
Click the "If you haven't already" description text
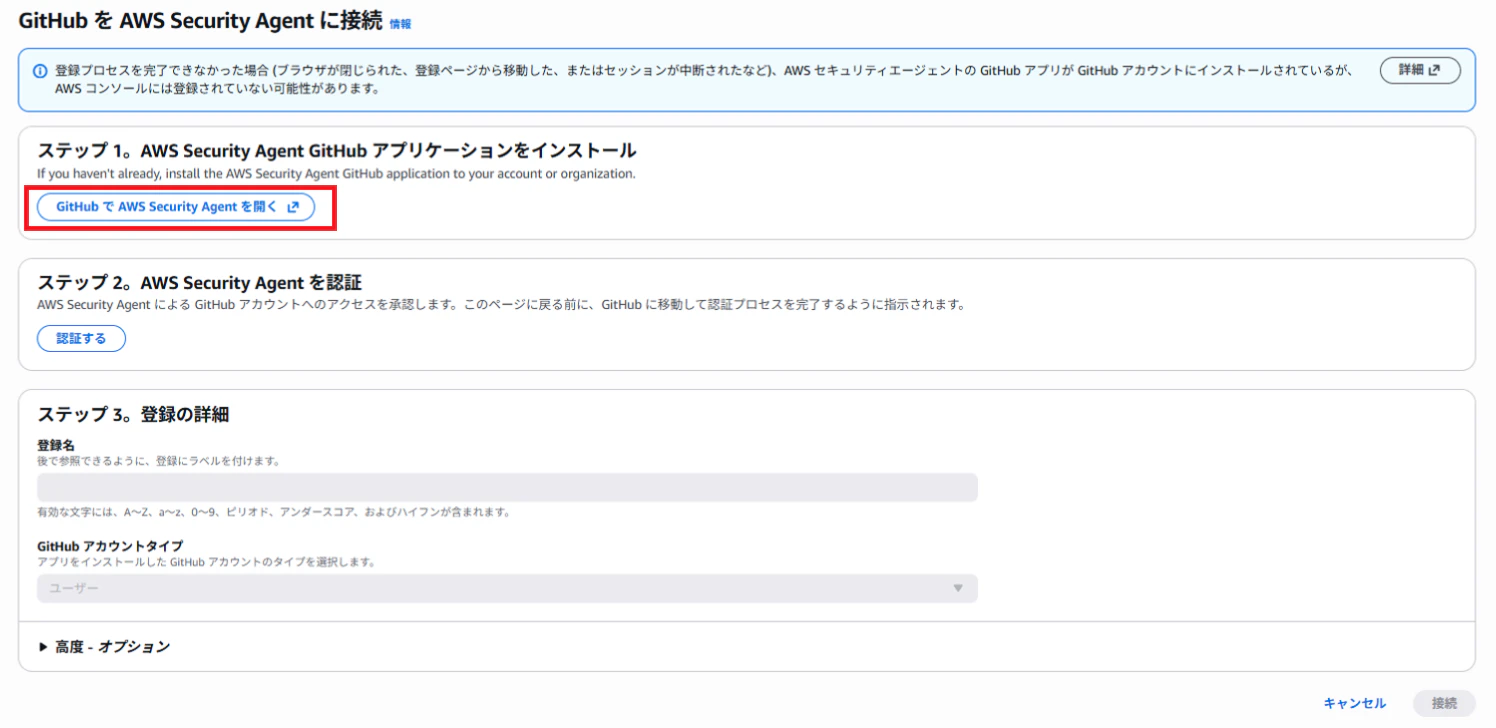click(x=336, y=174)
